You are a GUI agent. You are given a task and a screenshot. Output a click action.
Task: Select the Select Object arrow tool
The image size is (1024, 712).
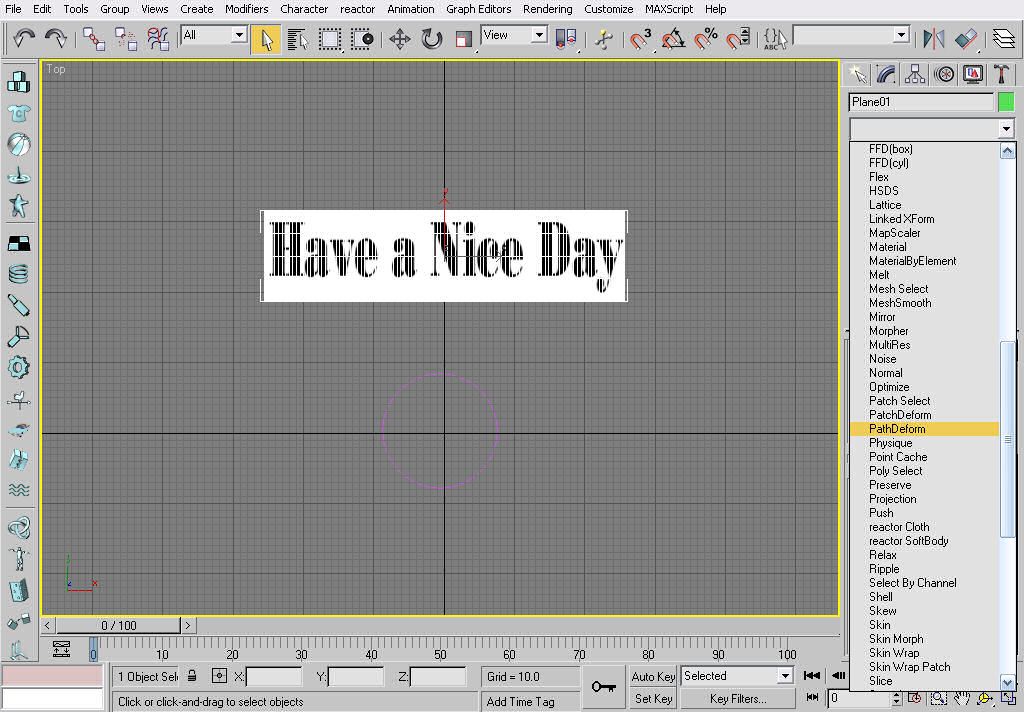[266, 39]
